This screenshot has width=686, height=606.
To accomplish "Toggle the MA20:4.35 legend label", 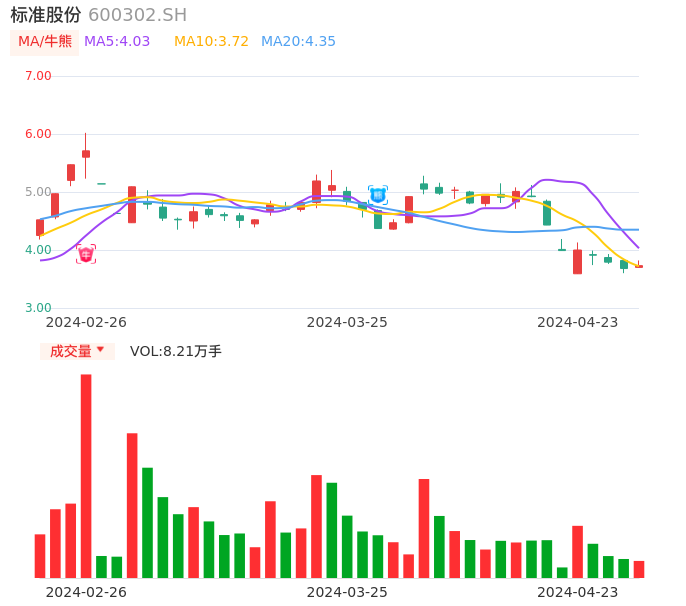I will point(298,42).
